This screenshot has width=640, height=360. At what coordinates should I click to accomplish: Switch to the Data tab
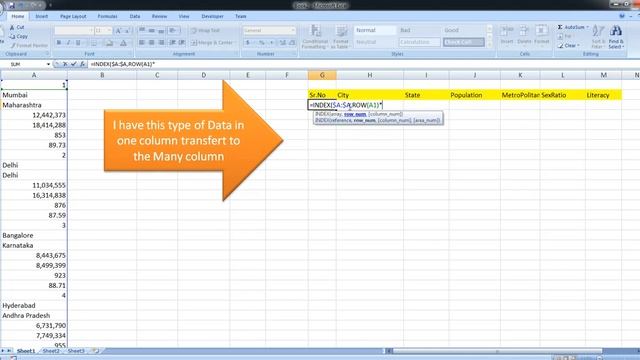(135, 16)
